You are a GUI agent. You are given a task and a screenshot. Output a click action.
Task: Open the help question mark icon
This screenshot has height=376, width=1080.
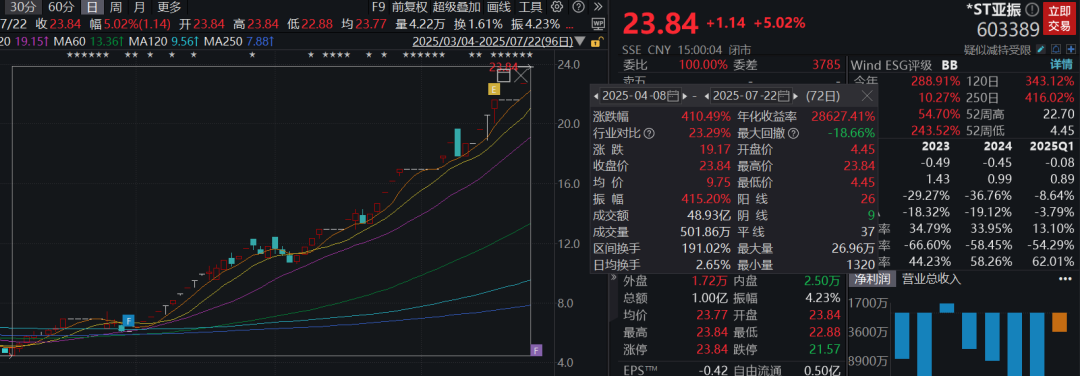[x=579, y=7]
